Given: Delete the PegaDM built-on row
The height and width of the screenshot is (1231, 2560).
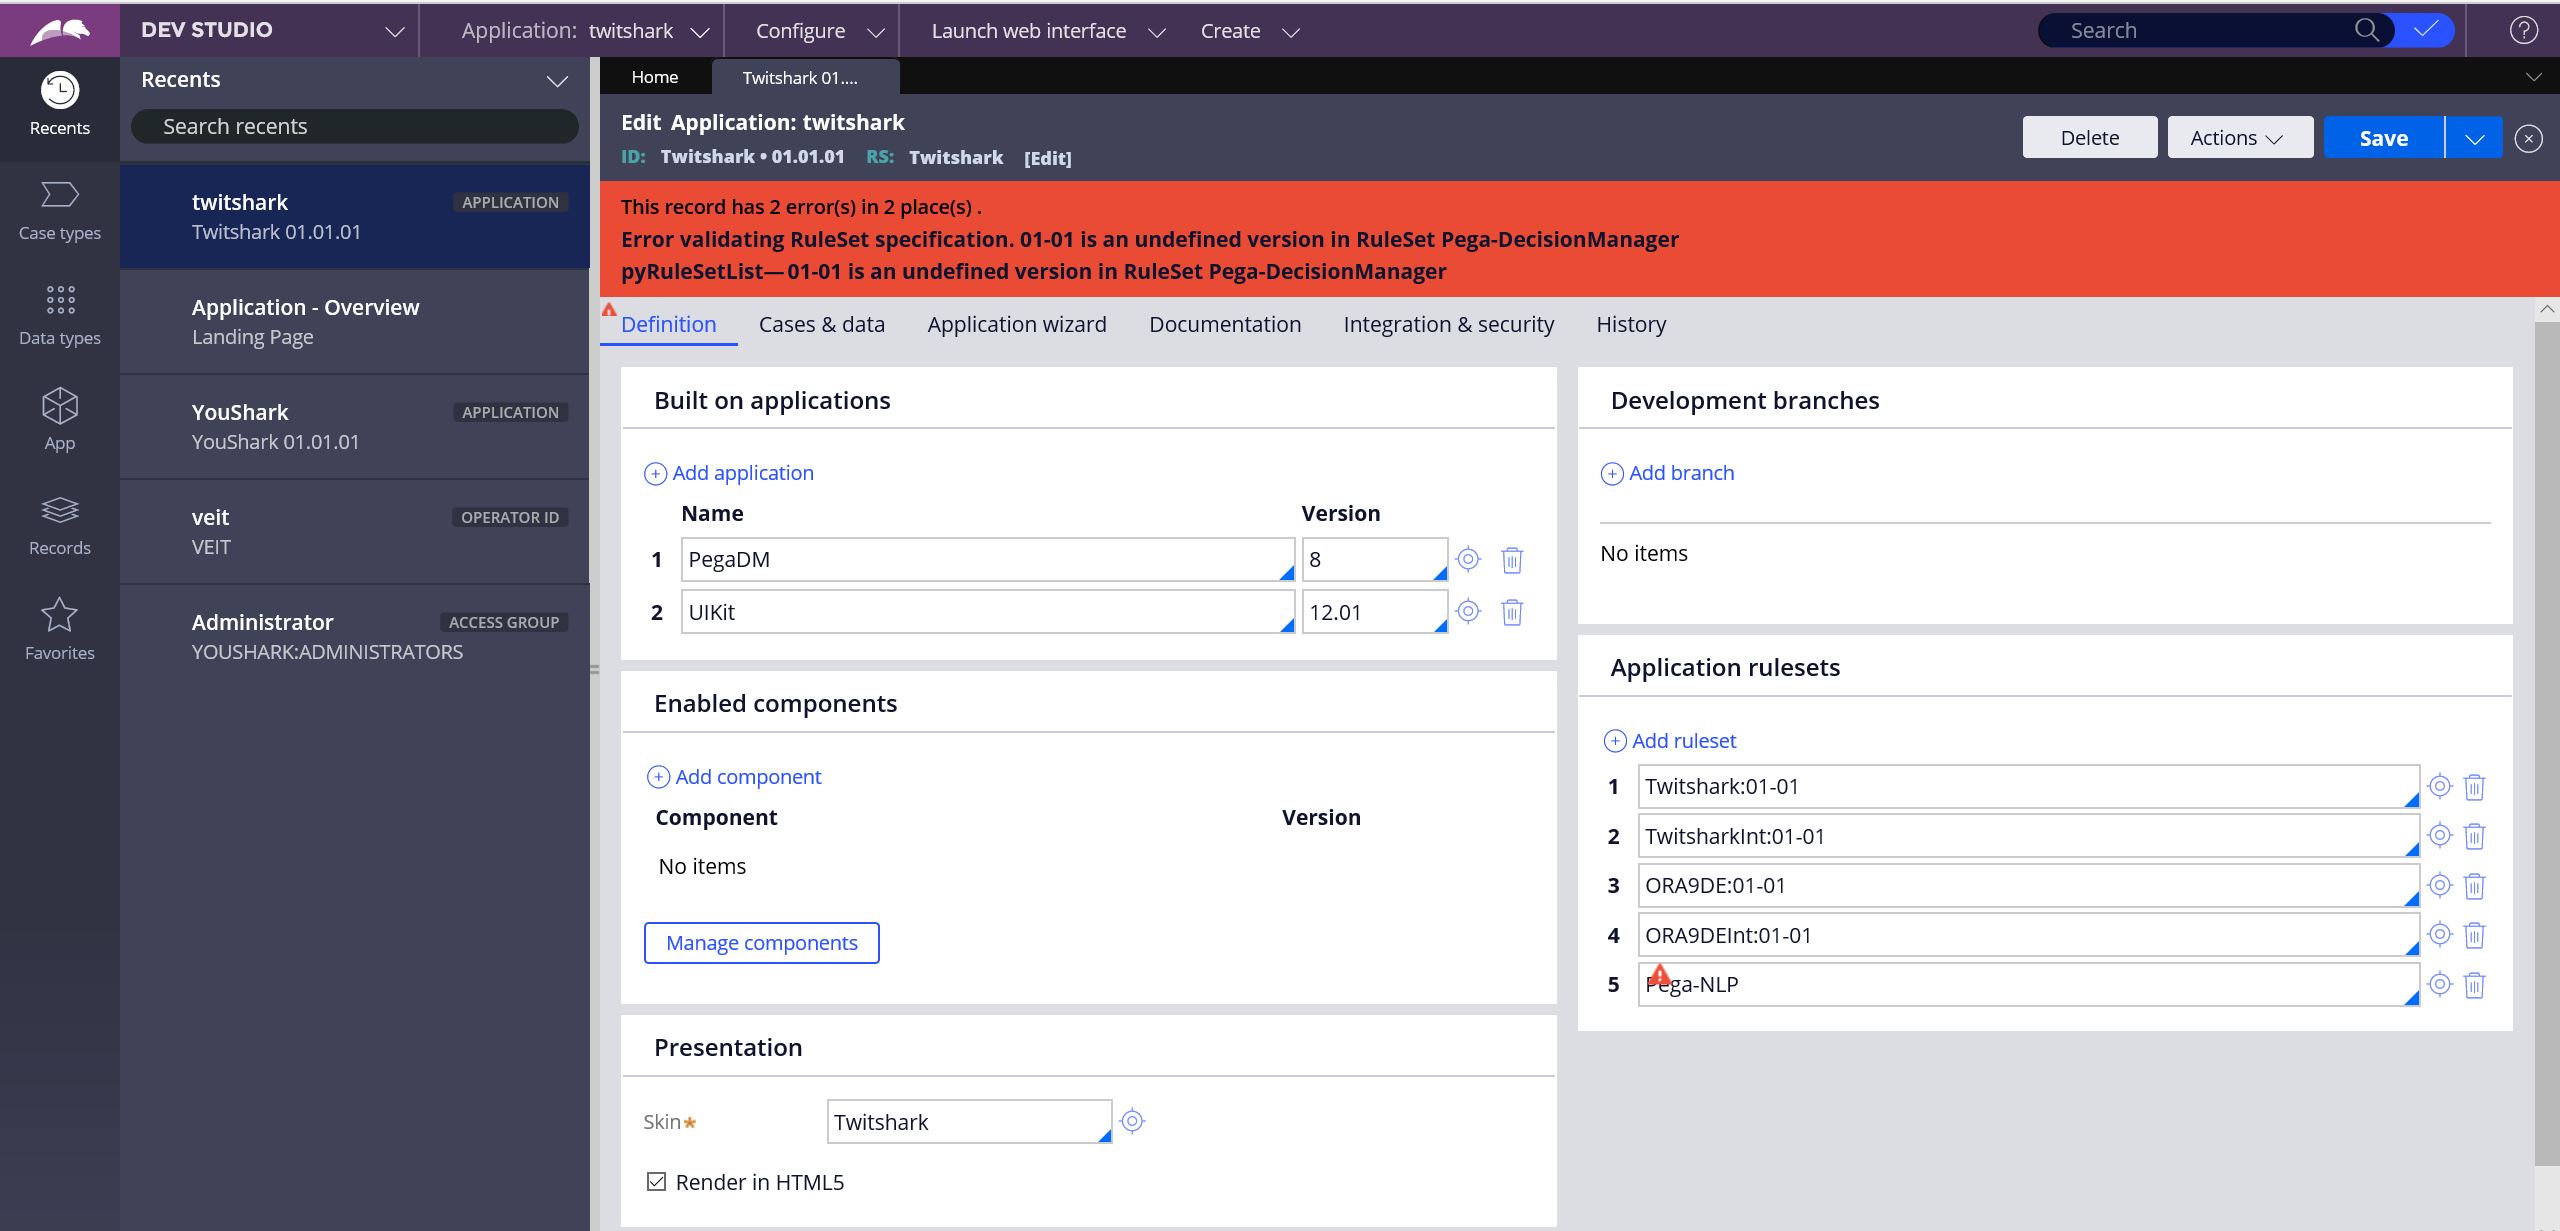Looking at the screenshot, I should [1511, 560].
